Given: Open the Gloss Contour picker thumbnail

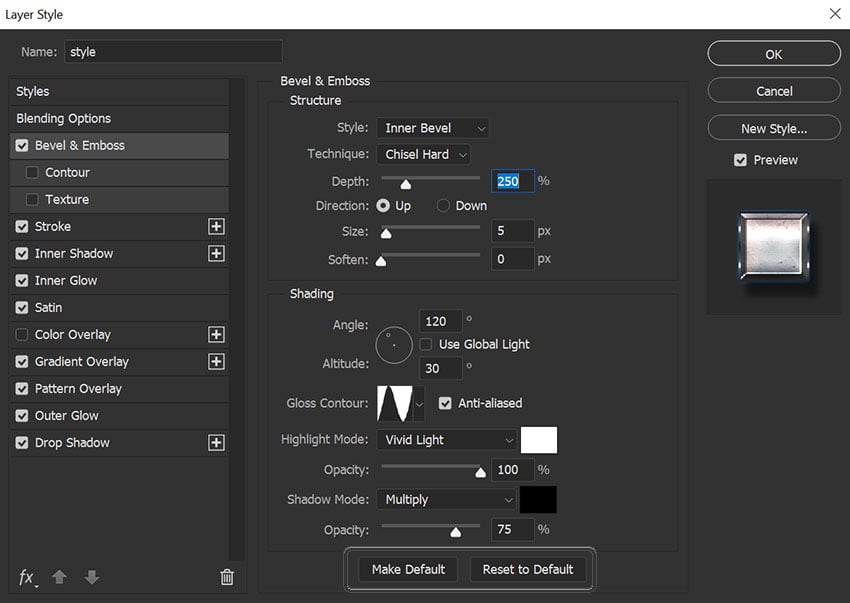Looking at the screenshot, I should tap(396, 403).
